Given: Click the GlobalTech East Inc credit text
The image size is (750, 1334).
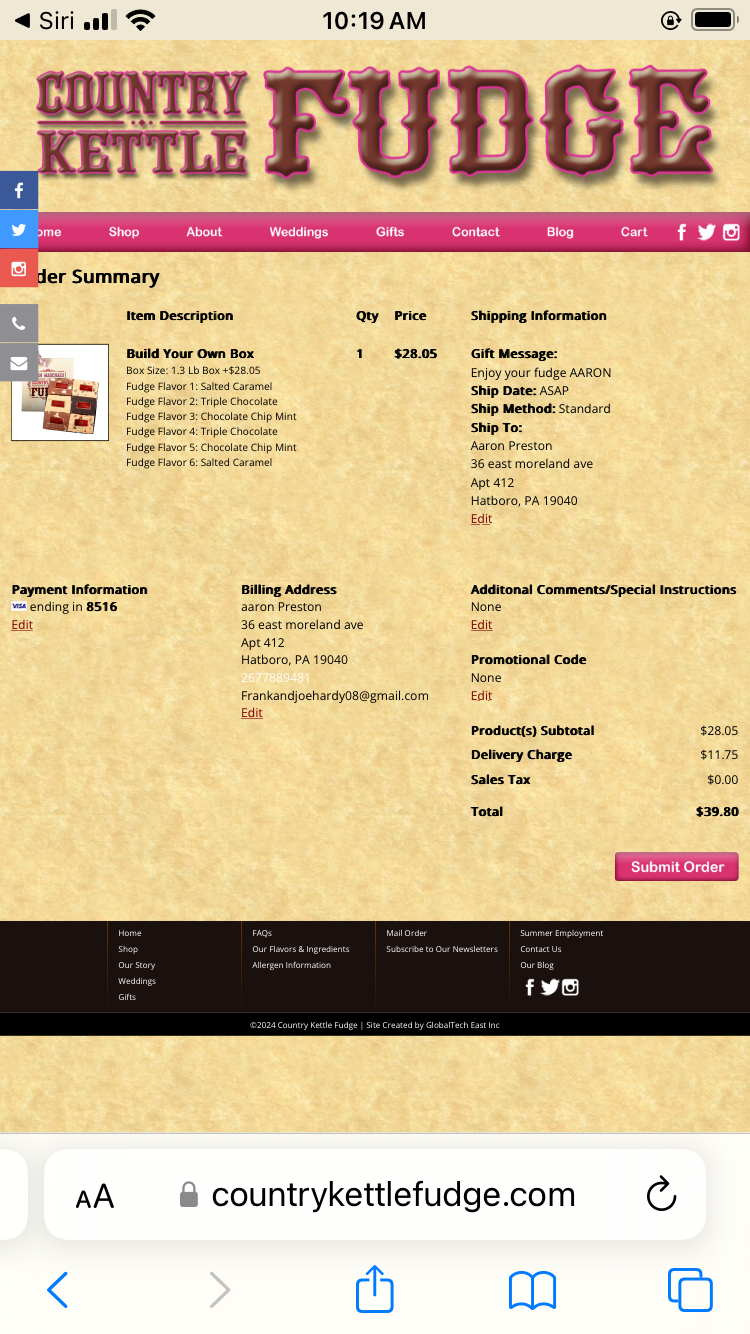Looking at the screenshot, I should tap(463, 1025).
